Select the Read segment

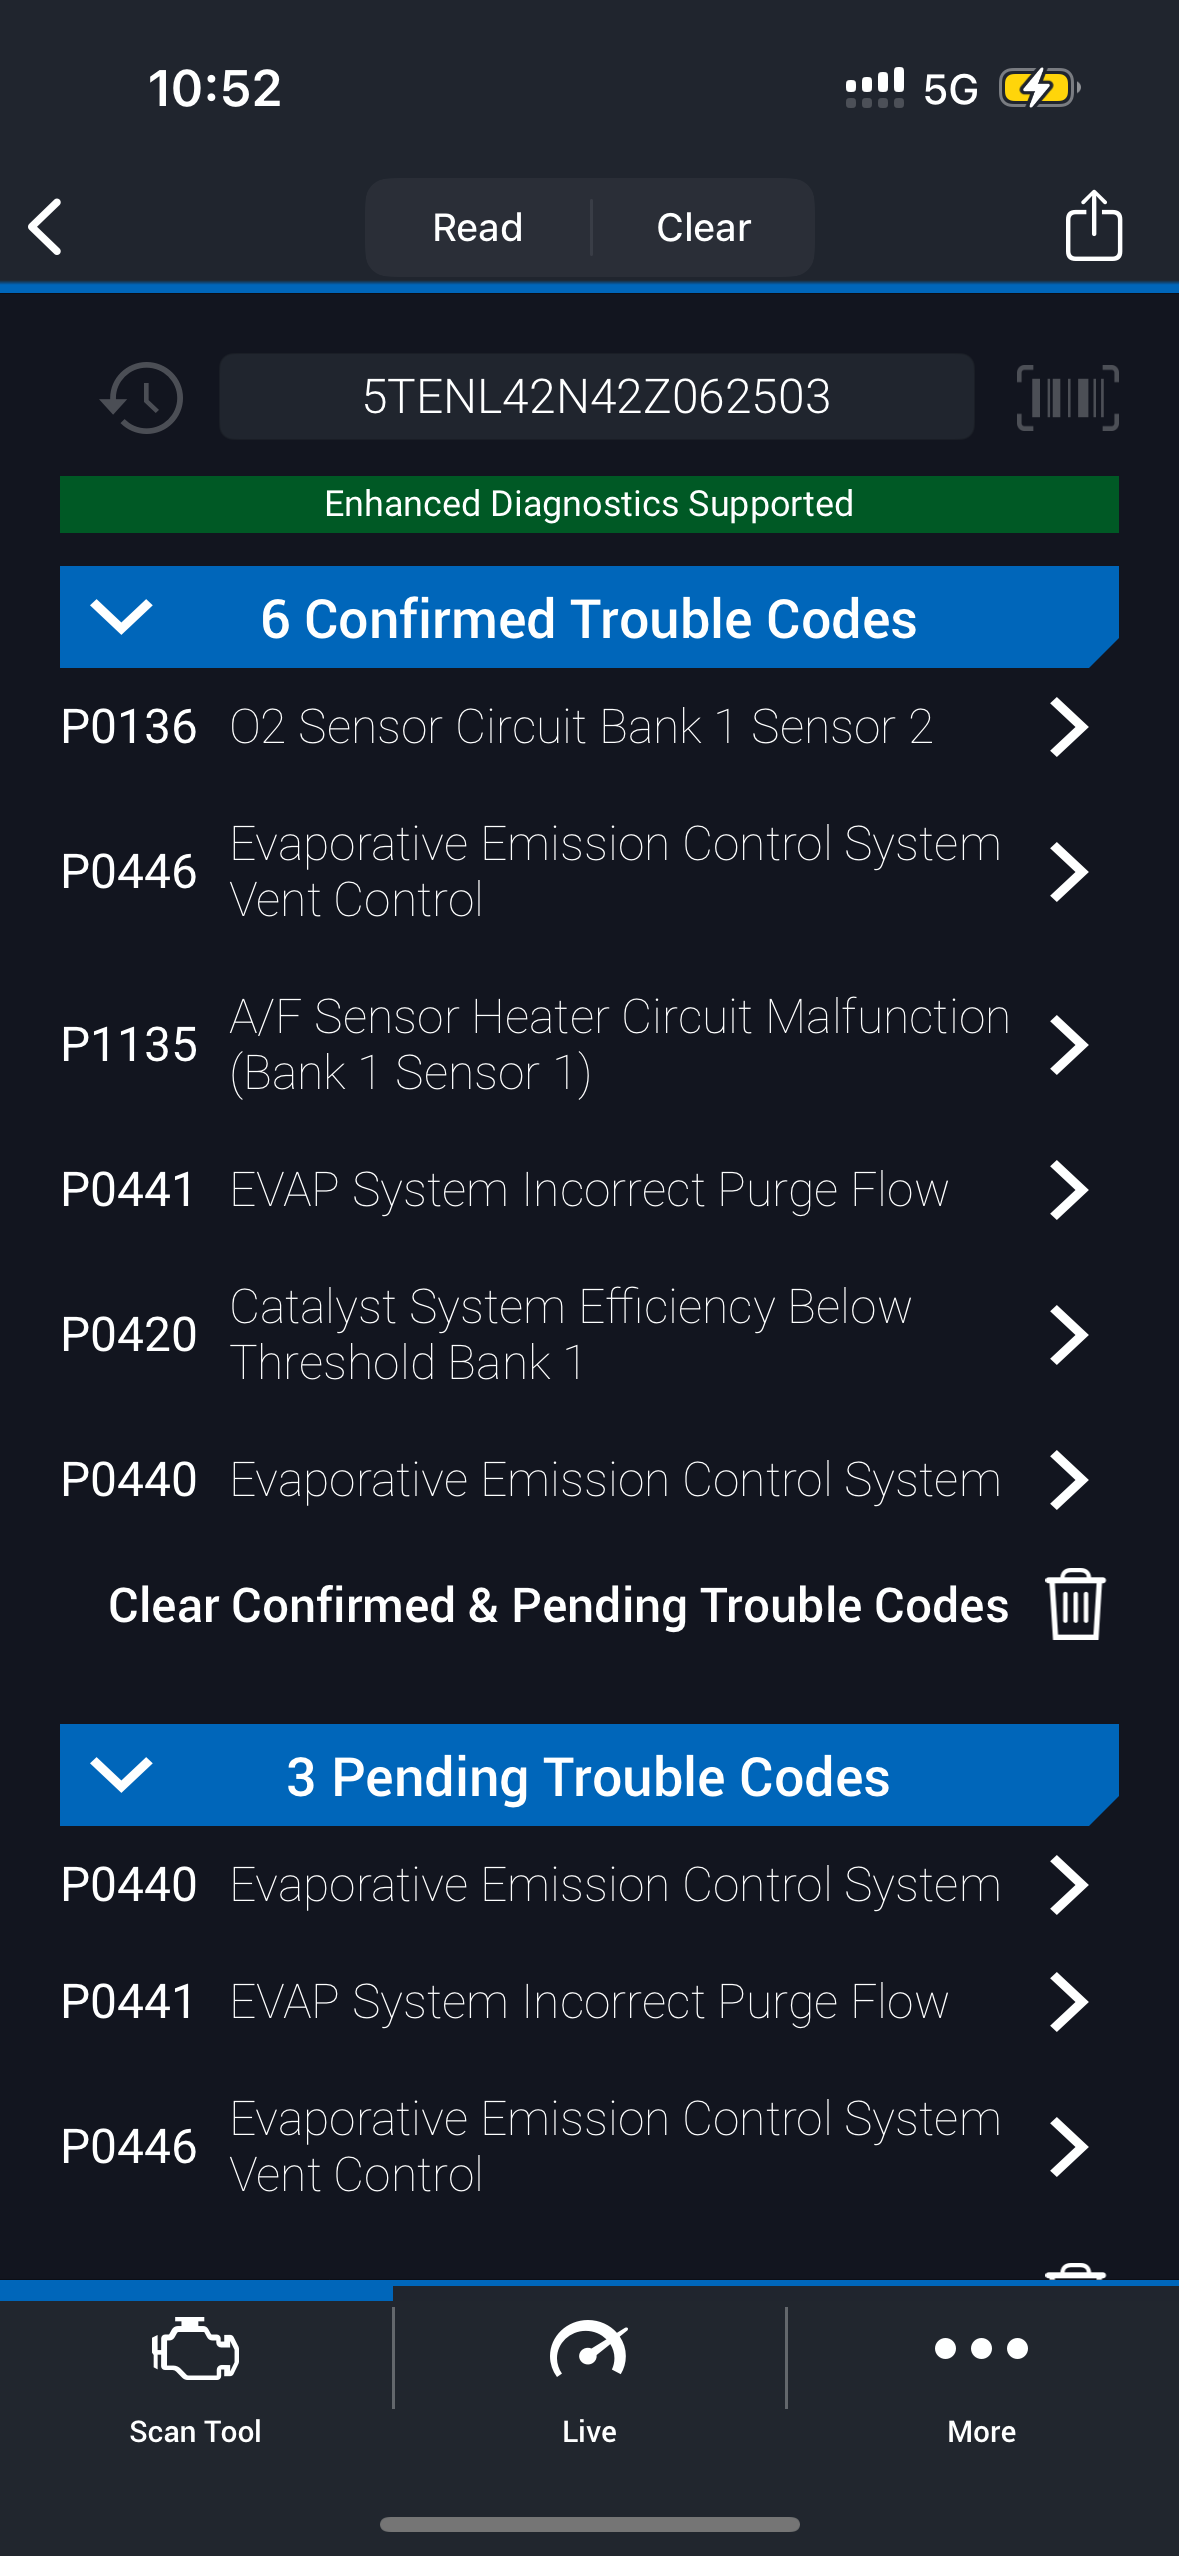click(x=478, y=228)
